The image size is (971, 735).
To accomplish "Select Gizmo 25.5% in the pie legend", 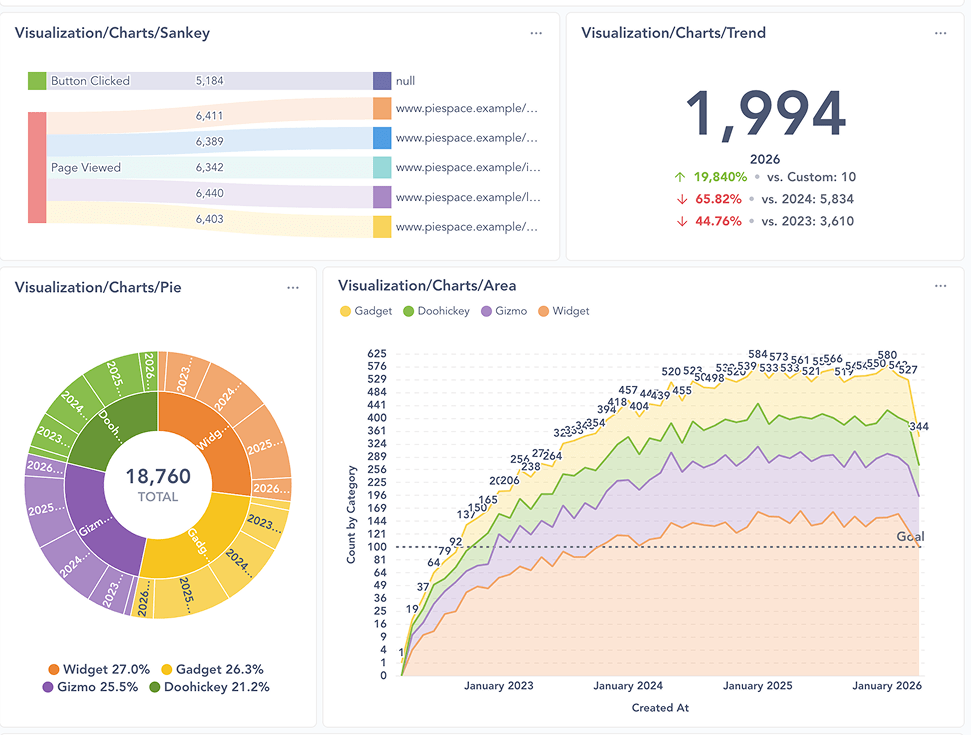I will click(89, 687).
